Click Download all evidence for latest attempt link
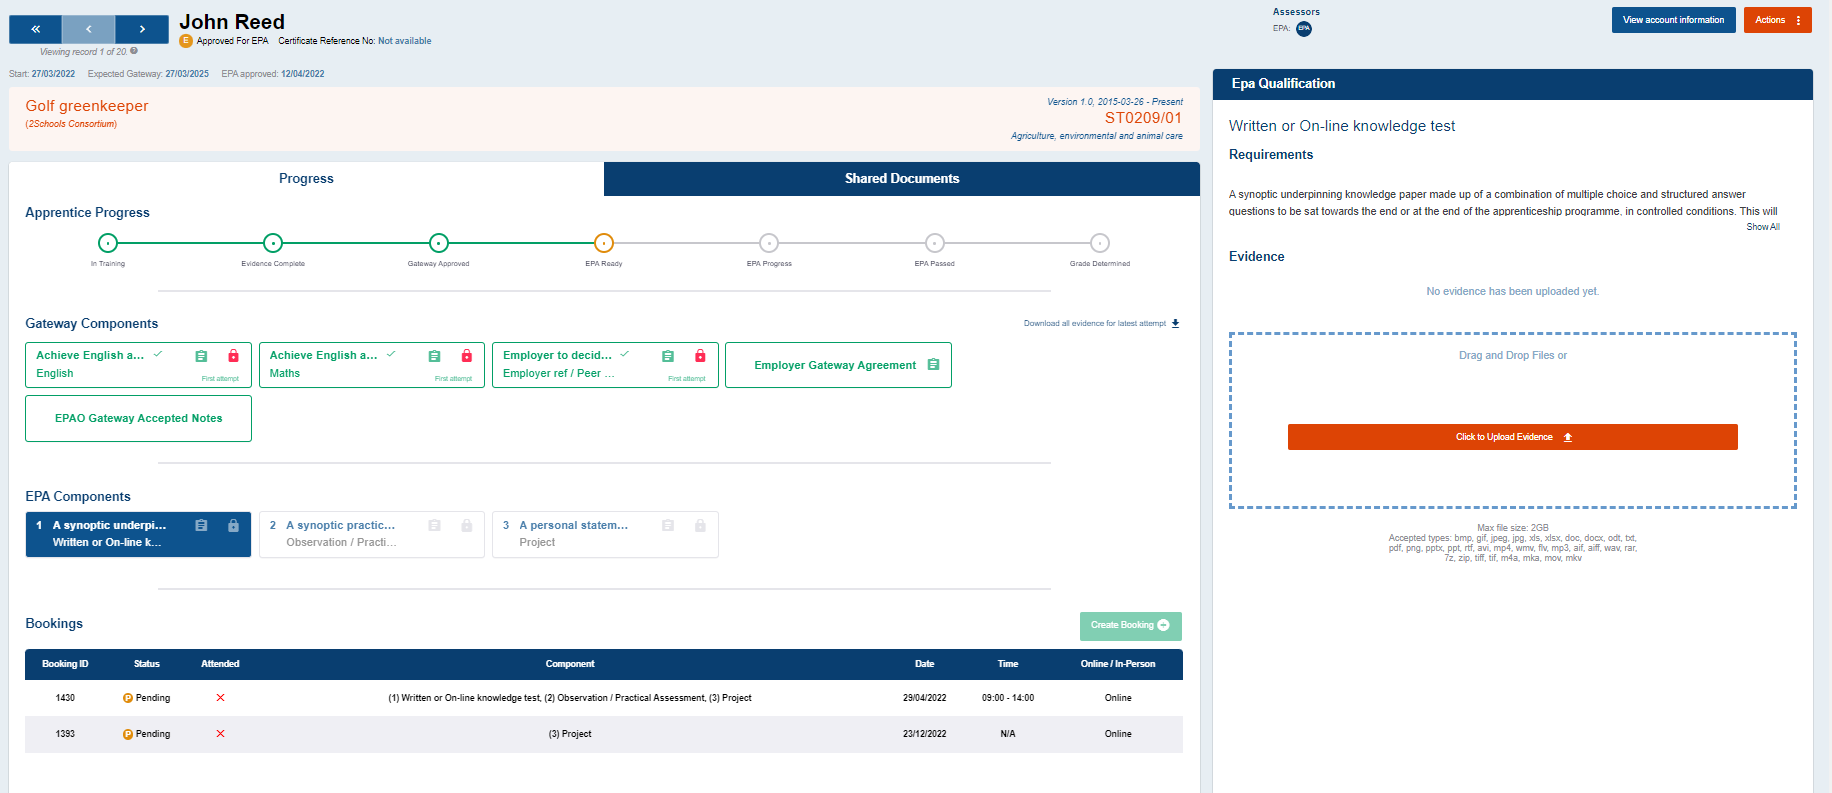This screenshot has height=793, width=1832. point(1095,323)
